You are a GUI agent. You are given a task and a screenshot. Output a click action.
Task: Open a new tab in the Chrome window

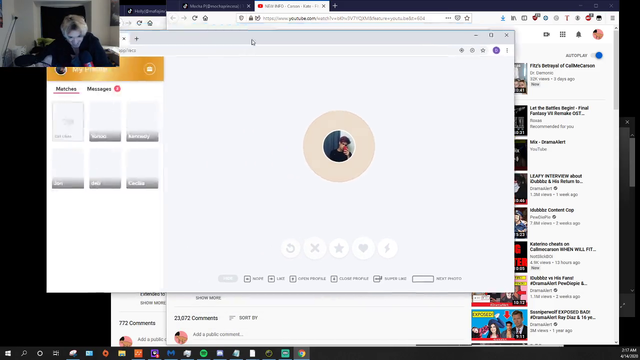[136, 39]
